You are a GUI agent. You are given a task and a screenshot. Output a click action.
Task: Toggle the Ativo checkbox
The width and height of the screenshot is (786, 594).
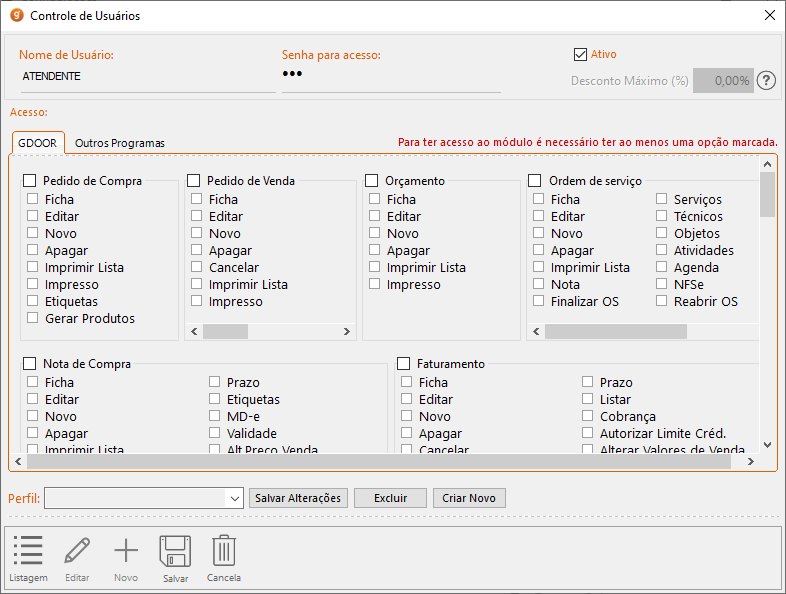[580, 54]
